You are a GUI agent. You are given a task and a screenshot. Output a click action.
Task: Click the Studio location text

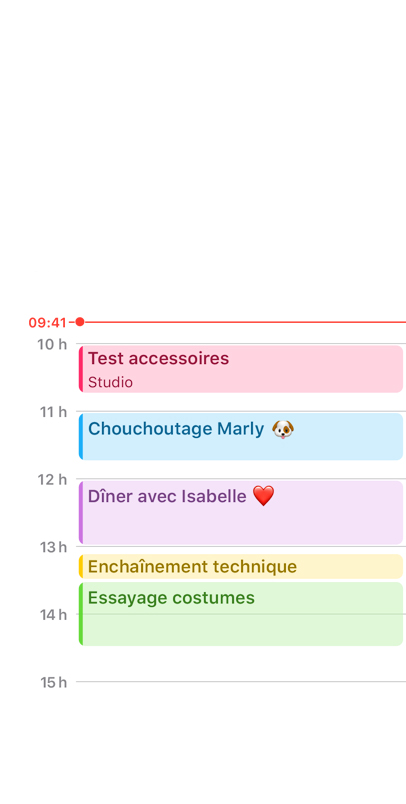110,383
